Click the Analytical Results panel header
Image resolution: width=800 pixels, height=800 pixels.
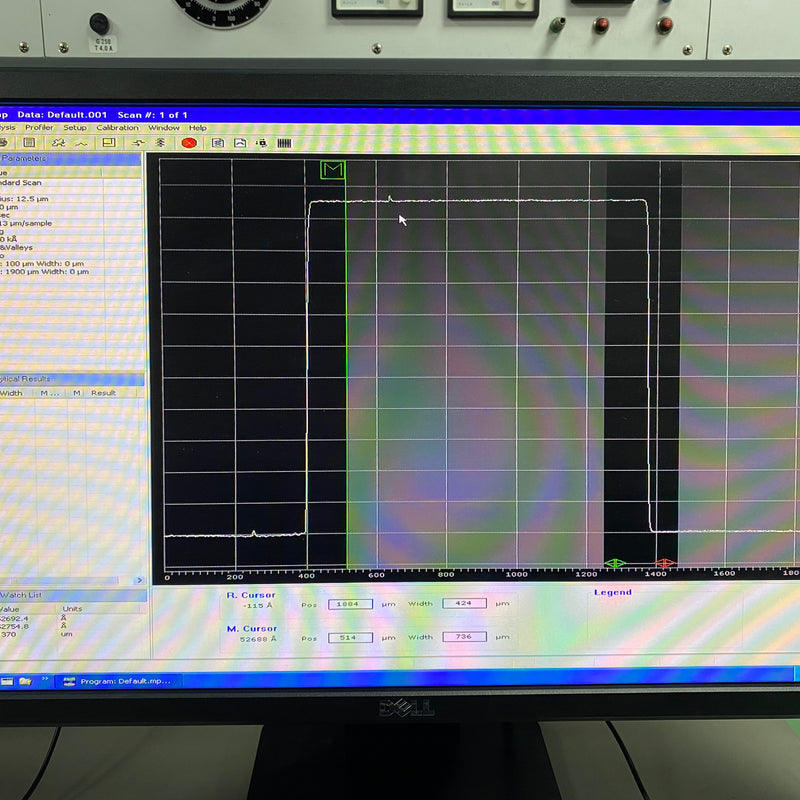(71, 379)
